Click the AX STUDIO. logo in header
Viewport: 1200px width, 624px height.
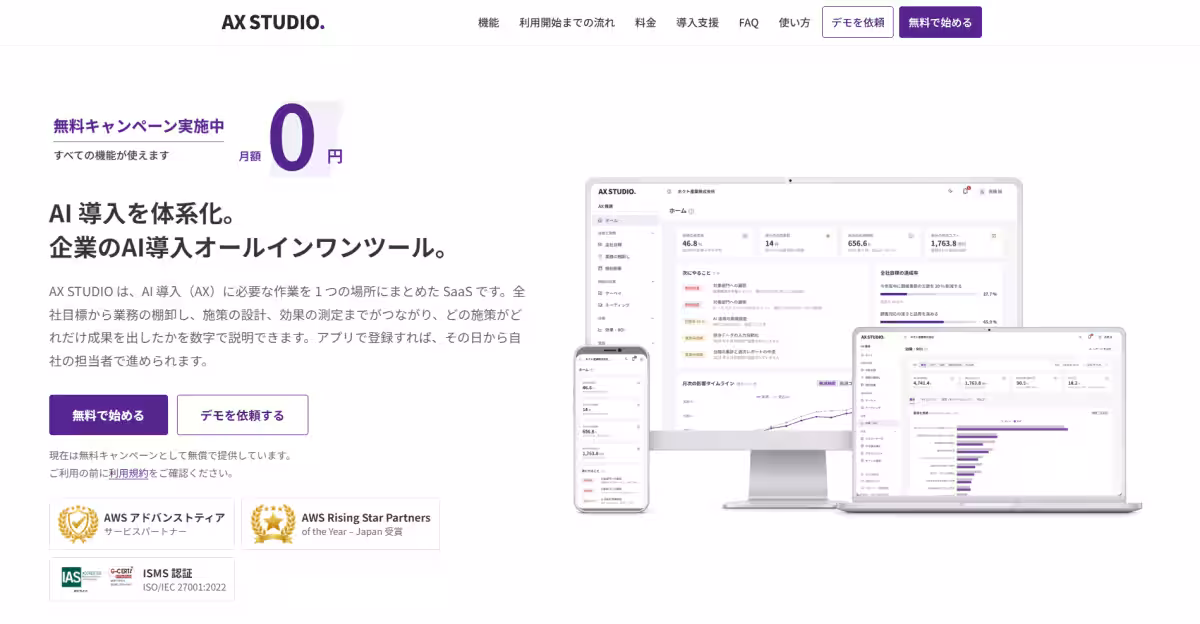click(x=273, y=22)
